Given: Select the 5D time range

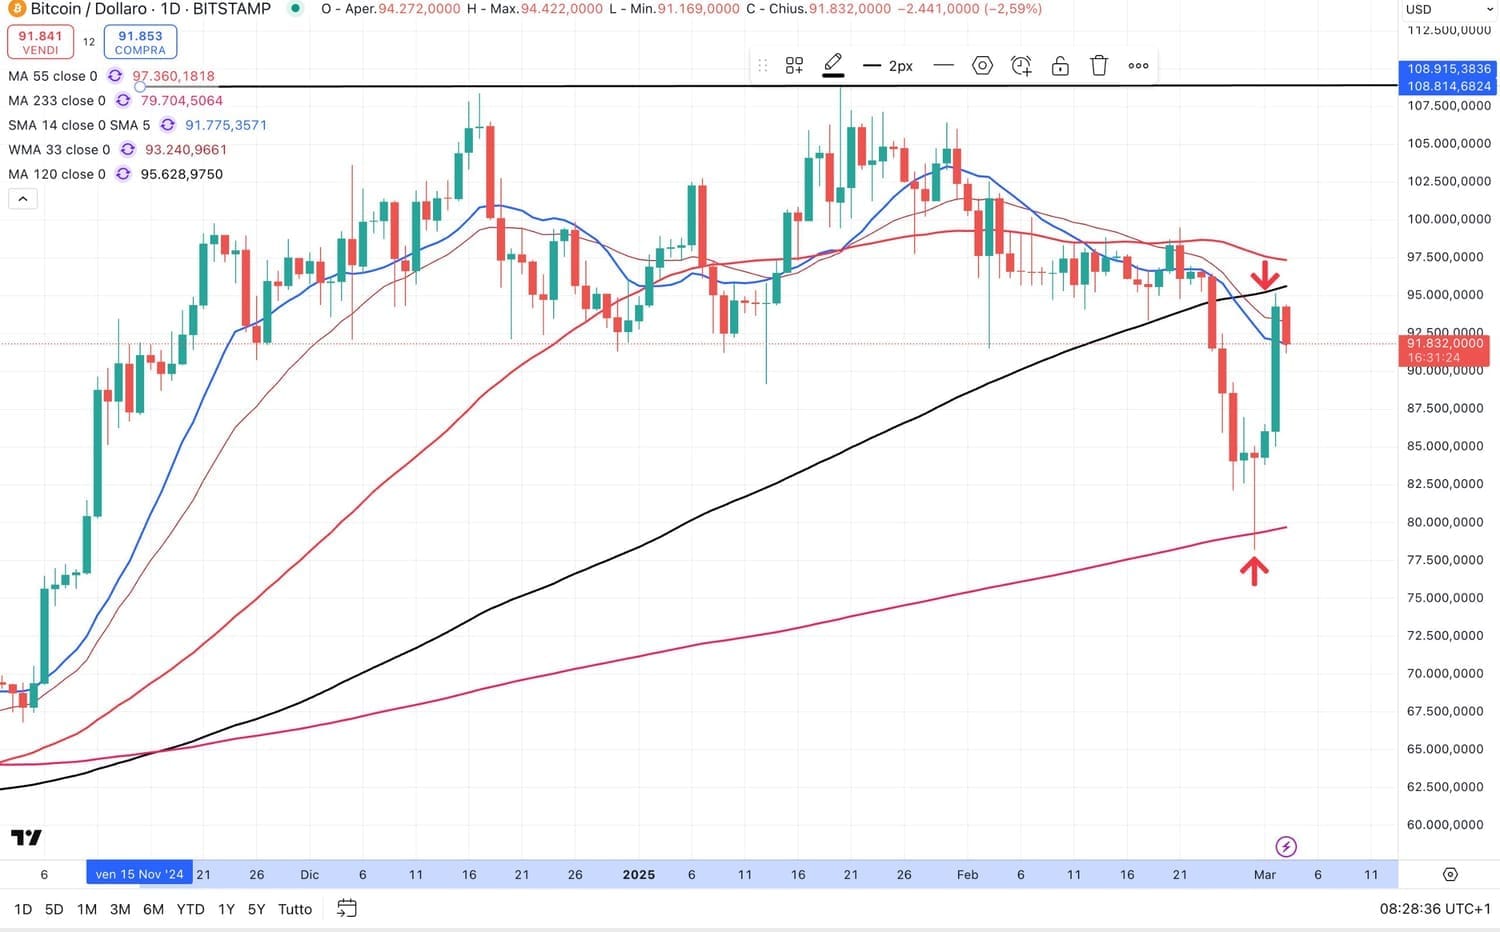Looking at the screenshot, I should tap(54, 909).
